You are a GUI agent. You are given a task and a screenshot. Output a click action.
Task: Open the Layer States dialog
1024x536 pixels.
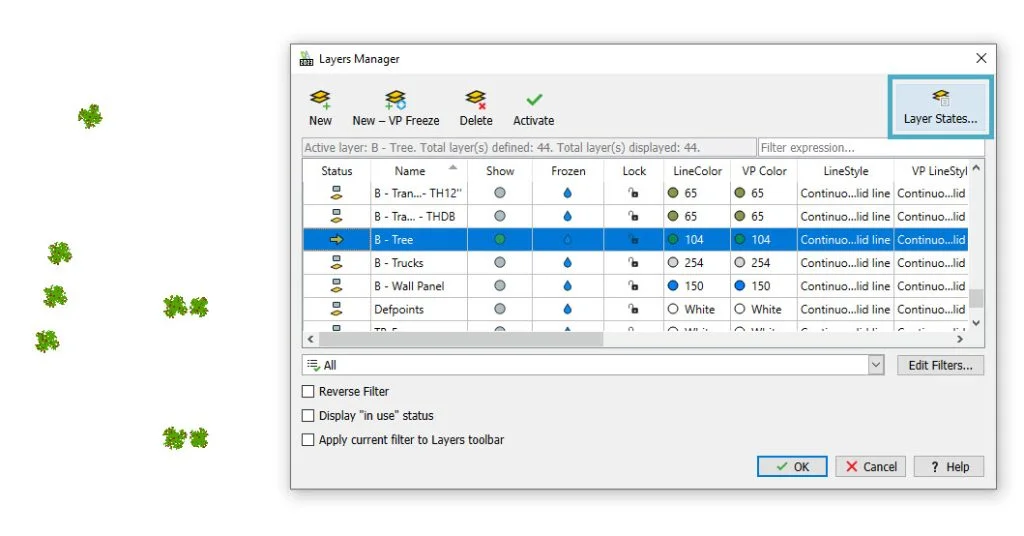click(x=940, y=106)
